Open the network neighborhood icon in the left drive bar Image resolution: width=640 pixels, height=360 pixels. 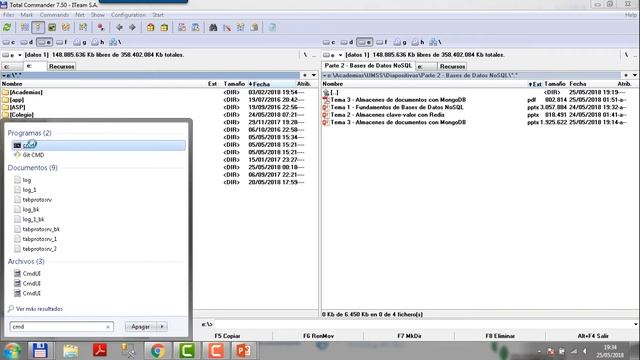[115, 42]
